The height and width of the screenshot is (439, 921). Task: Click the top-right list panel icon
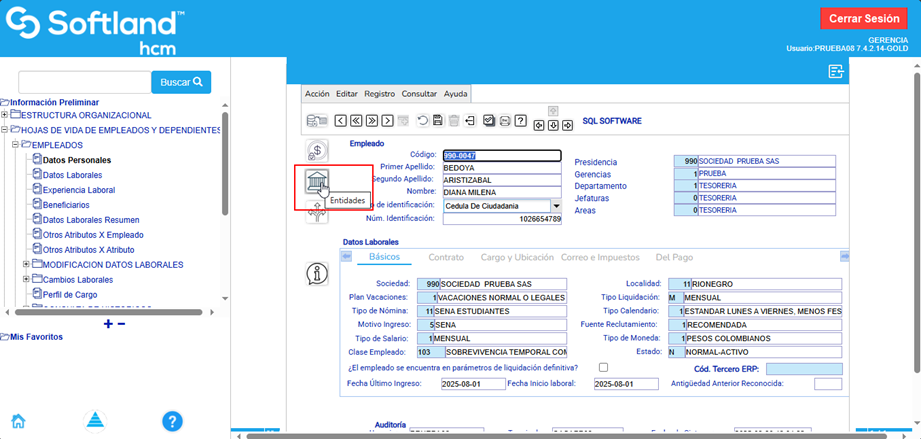point(836,70)
